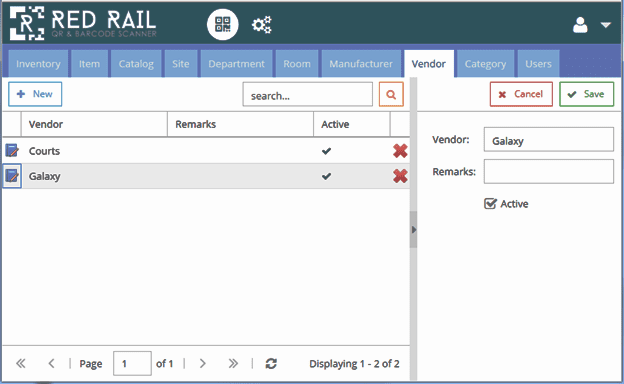Select the Courts vendor name cell
Image resolution: width=624 pixels, height=384 pixels.
click(x=94, y=151)
